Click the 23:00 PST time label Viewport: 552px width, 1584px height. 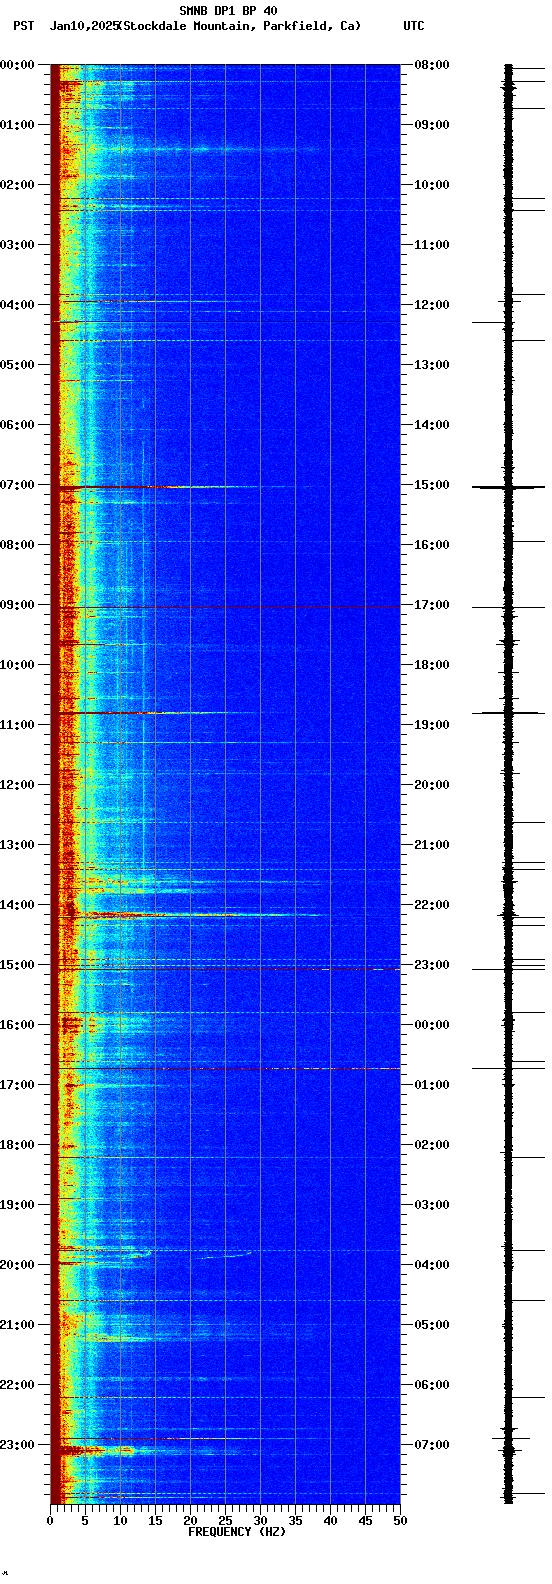[x=18, y=1445]
